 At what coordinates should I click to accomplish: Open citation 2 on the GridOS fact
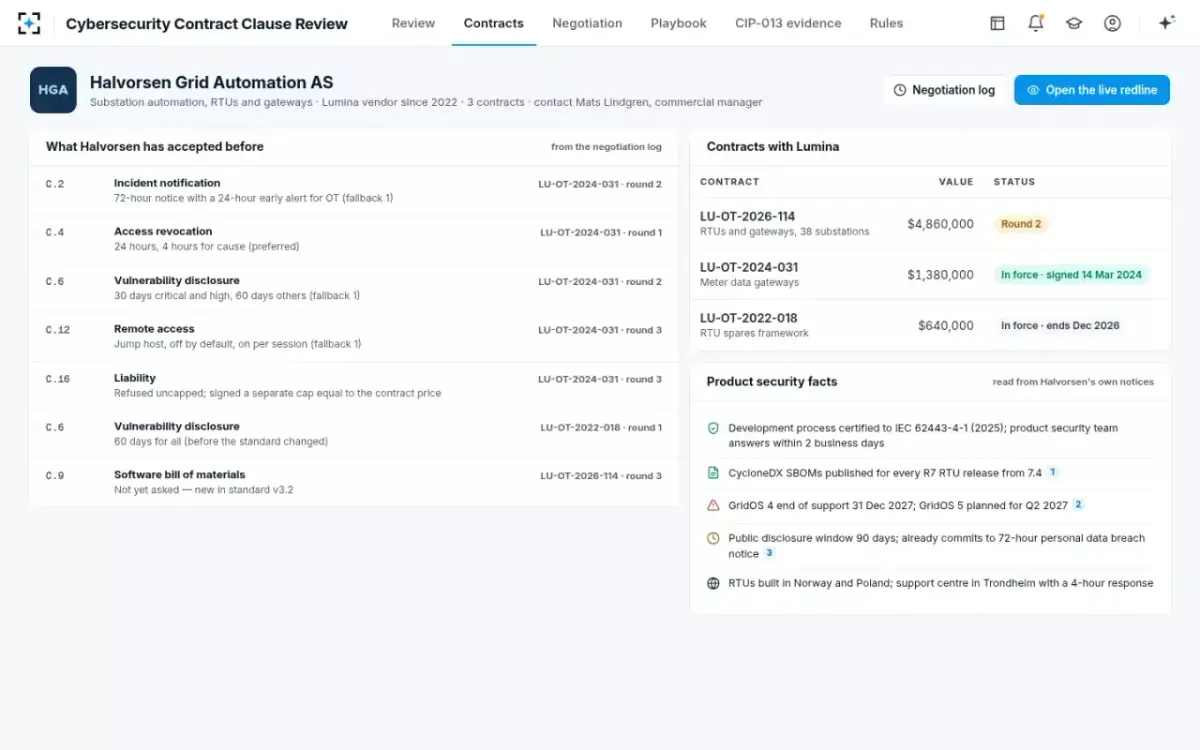tap(1078, 505)
